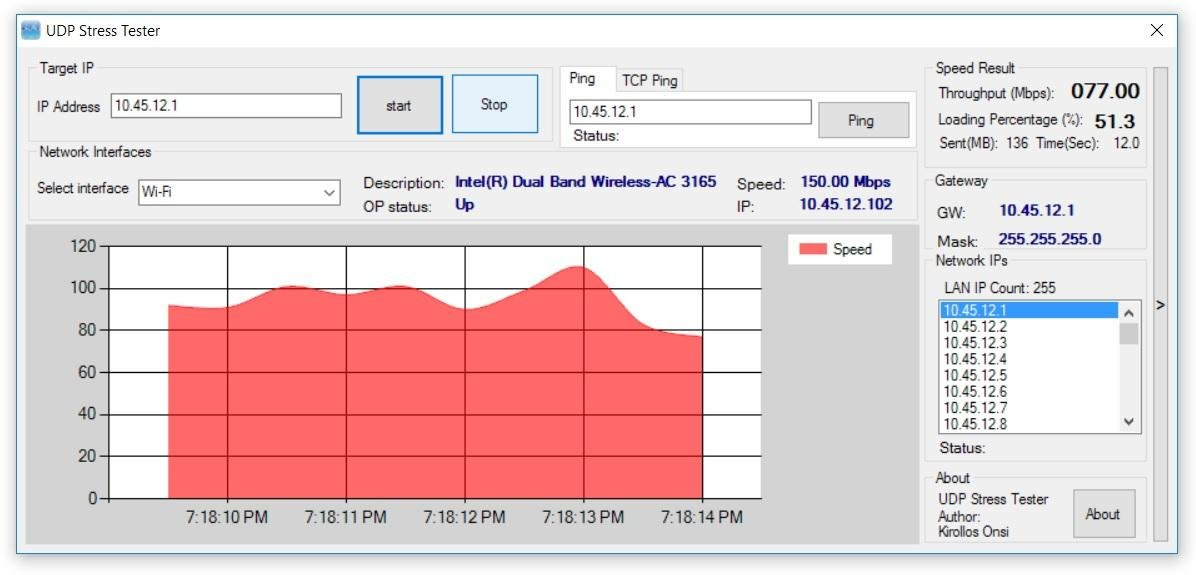
Task: Click the Time(Sec) value 12.0
Action: point(1127,143)
